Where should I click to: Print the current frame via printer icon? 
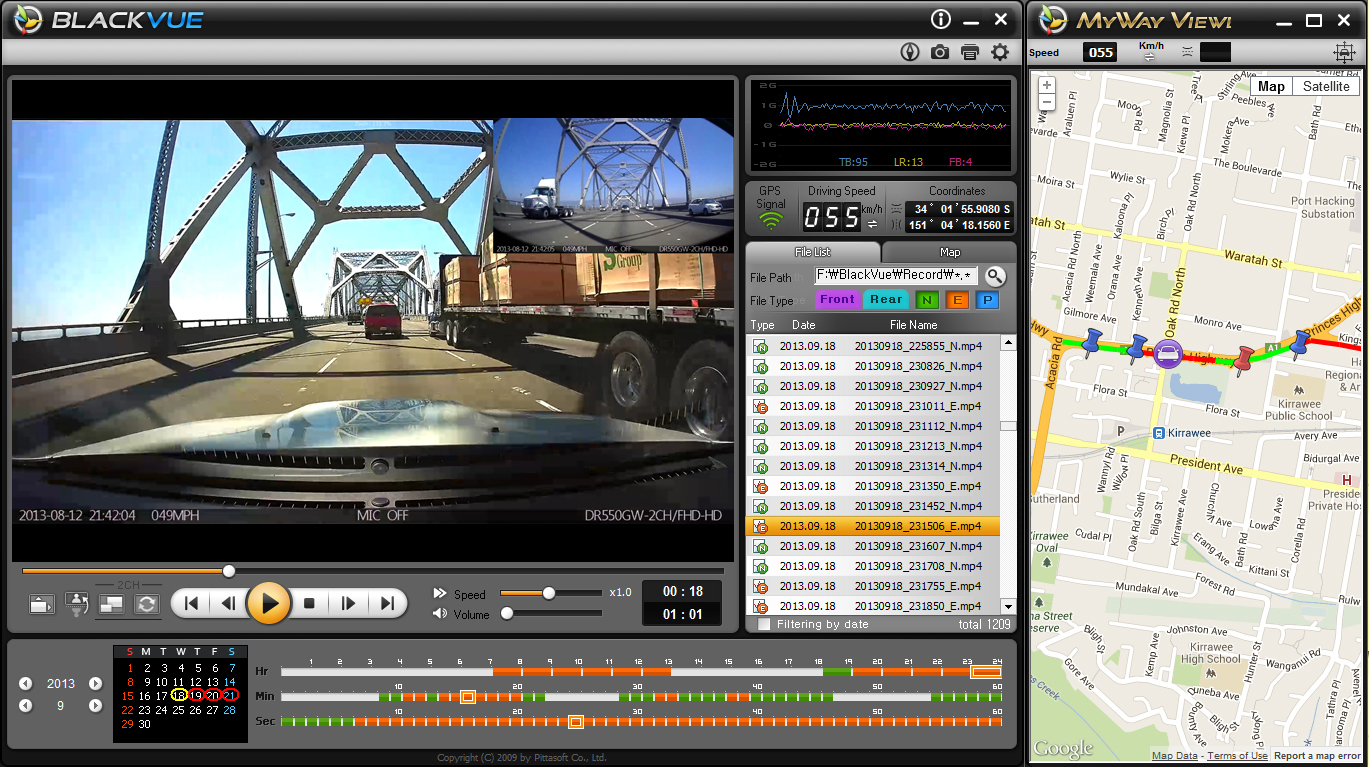[x=969, y=52]
